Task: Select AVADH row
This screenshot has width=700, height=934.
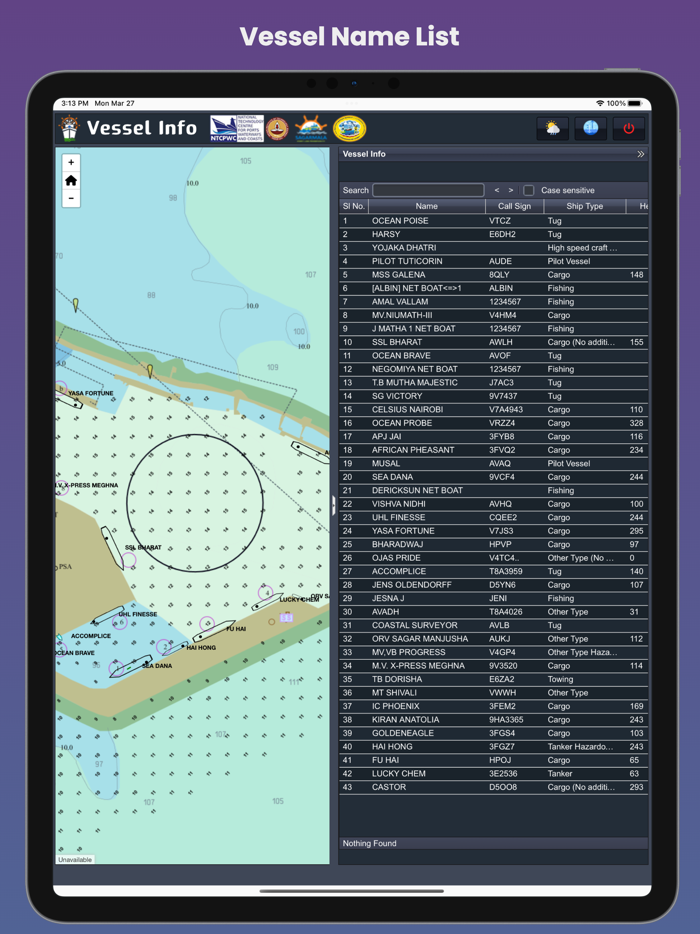Action: (x=493, y=612)
